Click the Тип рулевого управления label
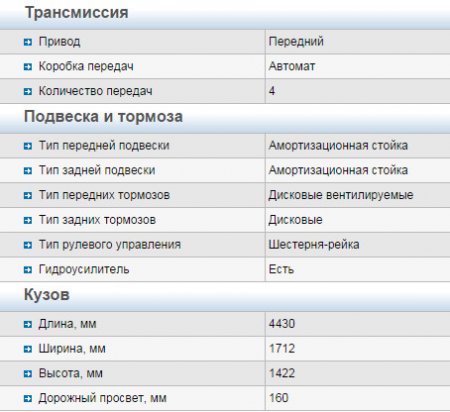450x412 pixels. coord(110,245)
